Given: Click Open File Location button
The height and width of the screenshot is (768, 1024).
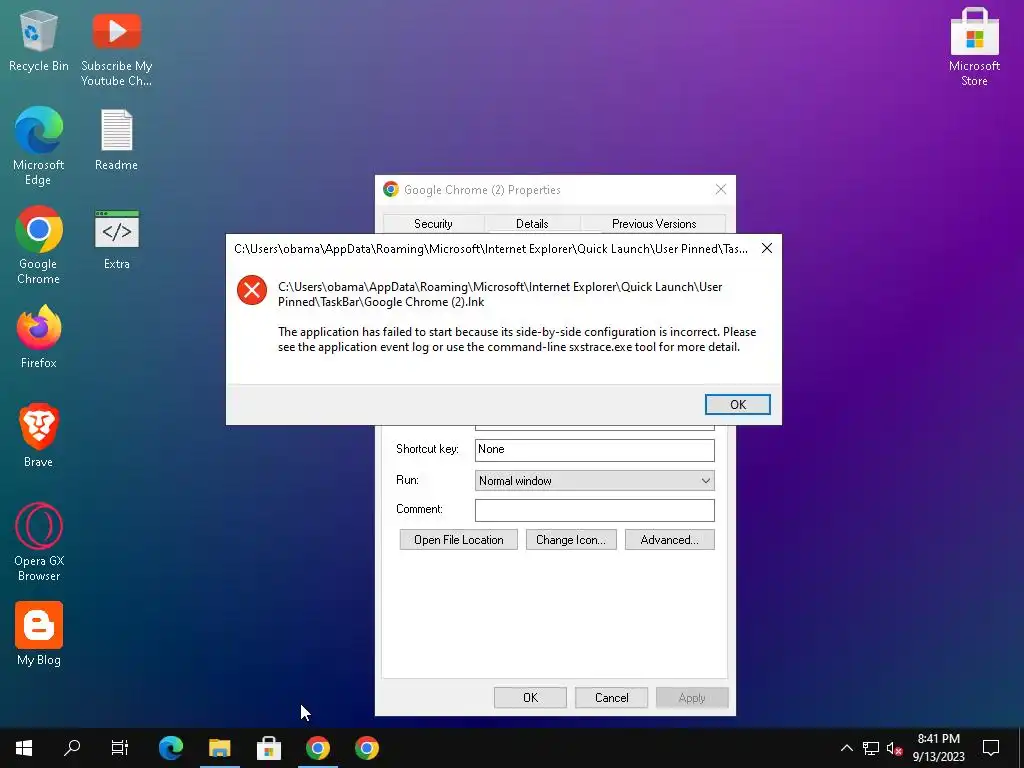Looking at the screenshot, I should tap(458, 539).
